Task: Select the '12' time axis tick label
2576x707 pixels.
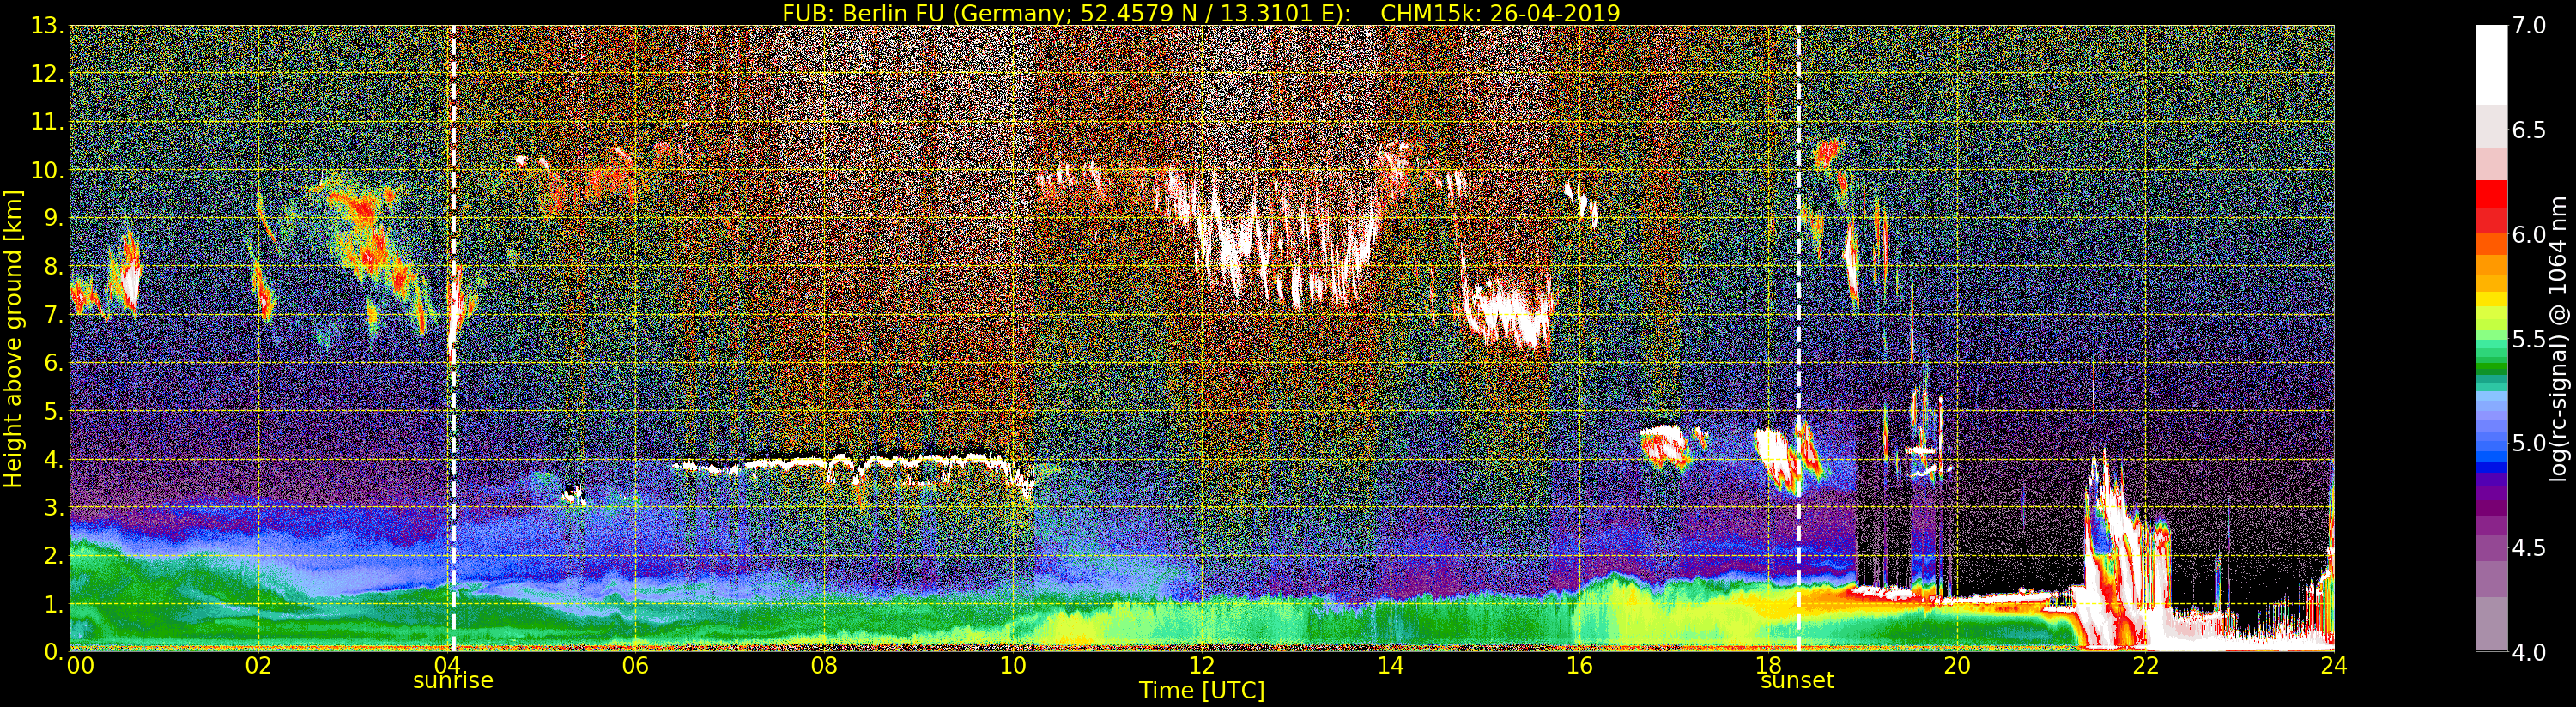Action: [1202, 666]
